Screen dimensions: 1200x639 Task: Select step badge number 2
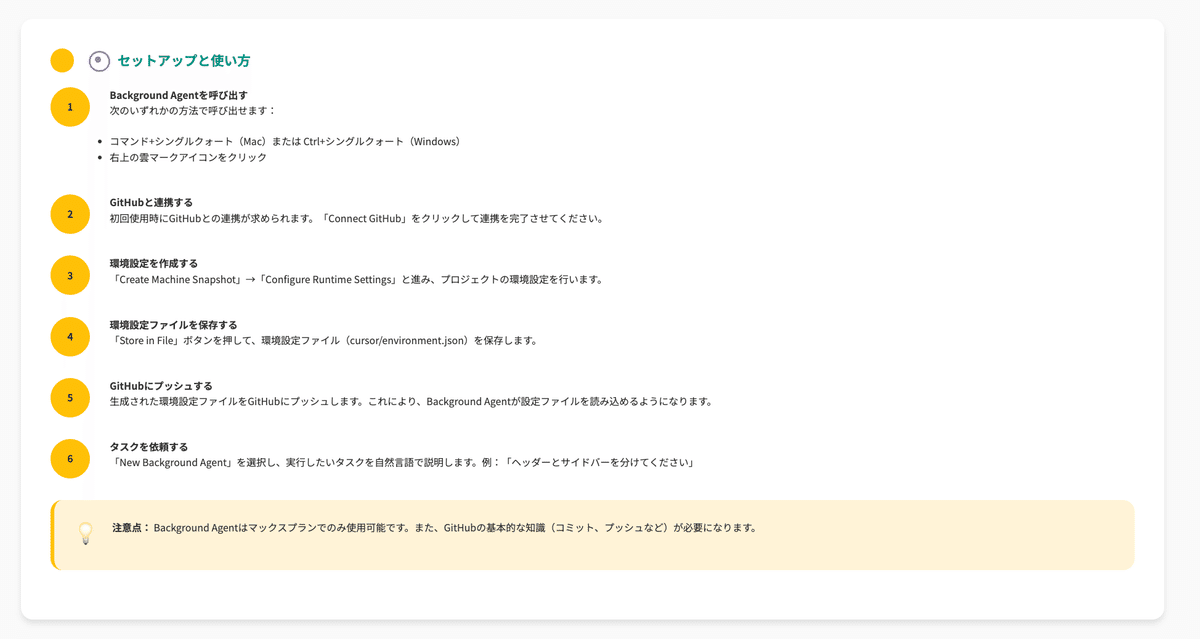[69, 214]
